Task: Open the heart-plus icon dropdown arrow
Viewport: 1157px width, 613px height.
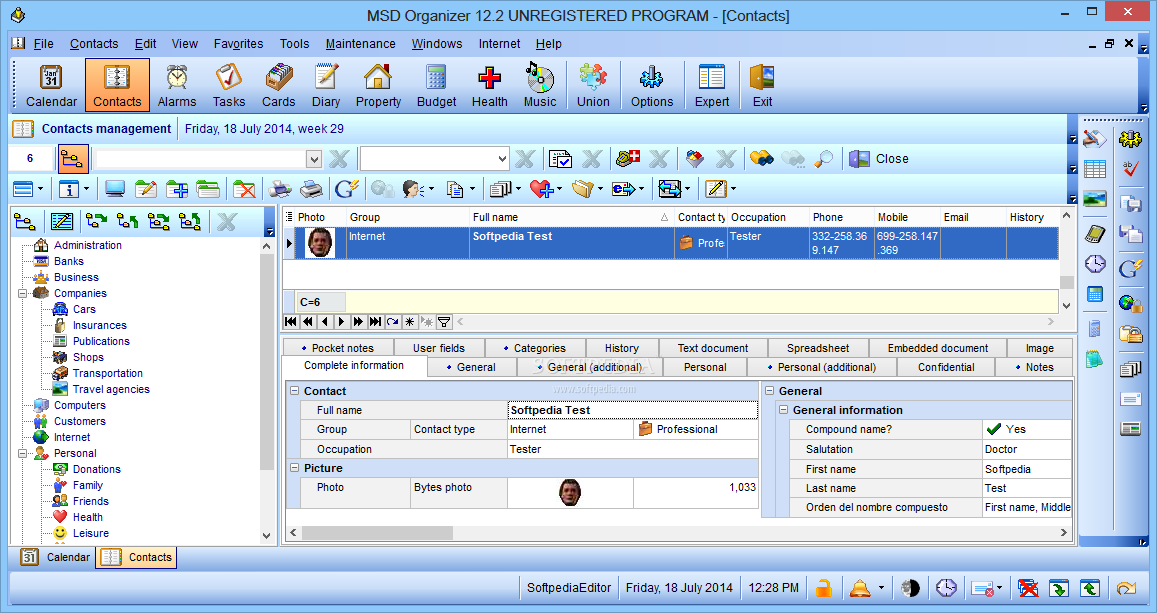Action: point(559,189)
